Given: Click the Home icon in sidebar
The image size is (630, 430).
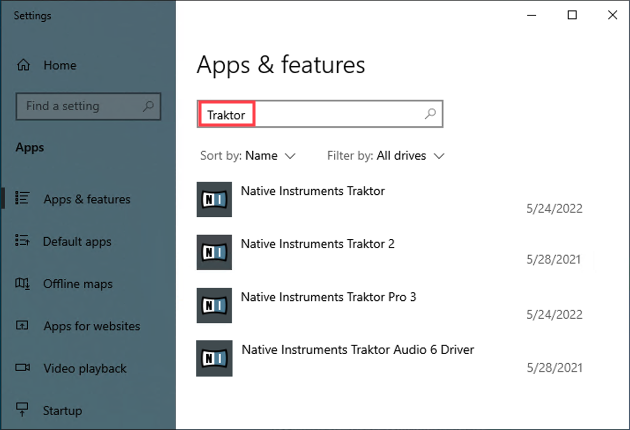Looking at the screenshot, I should point(23,65).
